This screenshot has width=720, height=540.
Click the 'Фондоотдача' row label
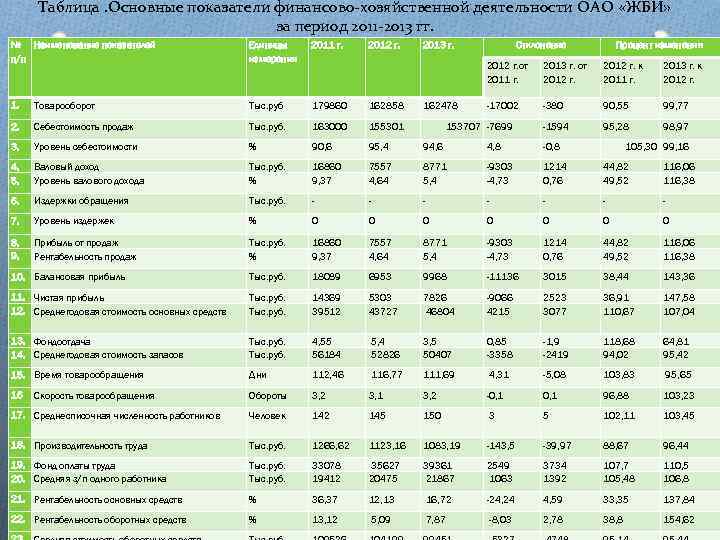[62, 341]
